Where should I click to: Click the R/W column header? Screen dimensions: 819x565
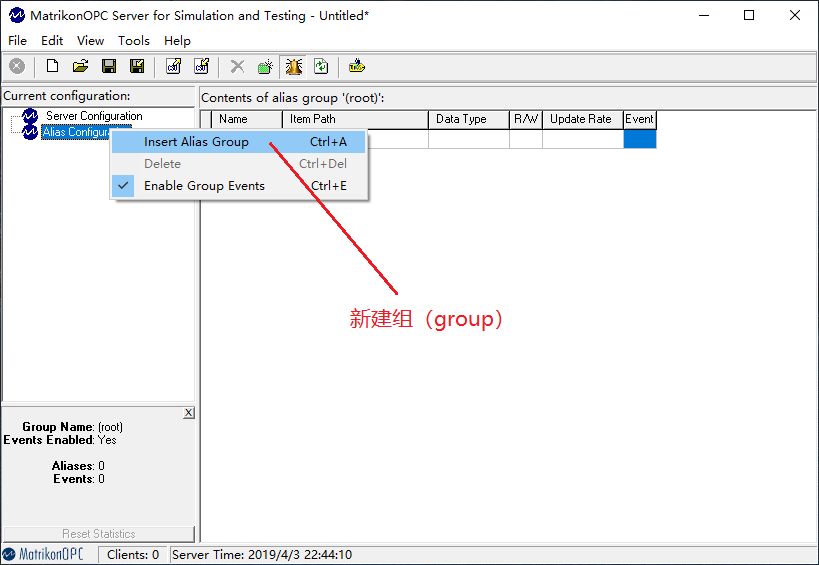pyautogui.click(x=526, y=119)
